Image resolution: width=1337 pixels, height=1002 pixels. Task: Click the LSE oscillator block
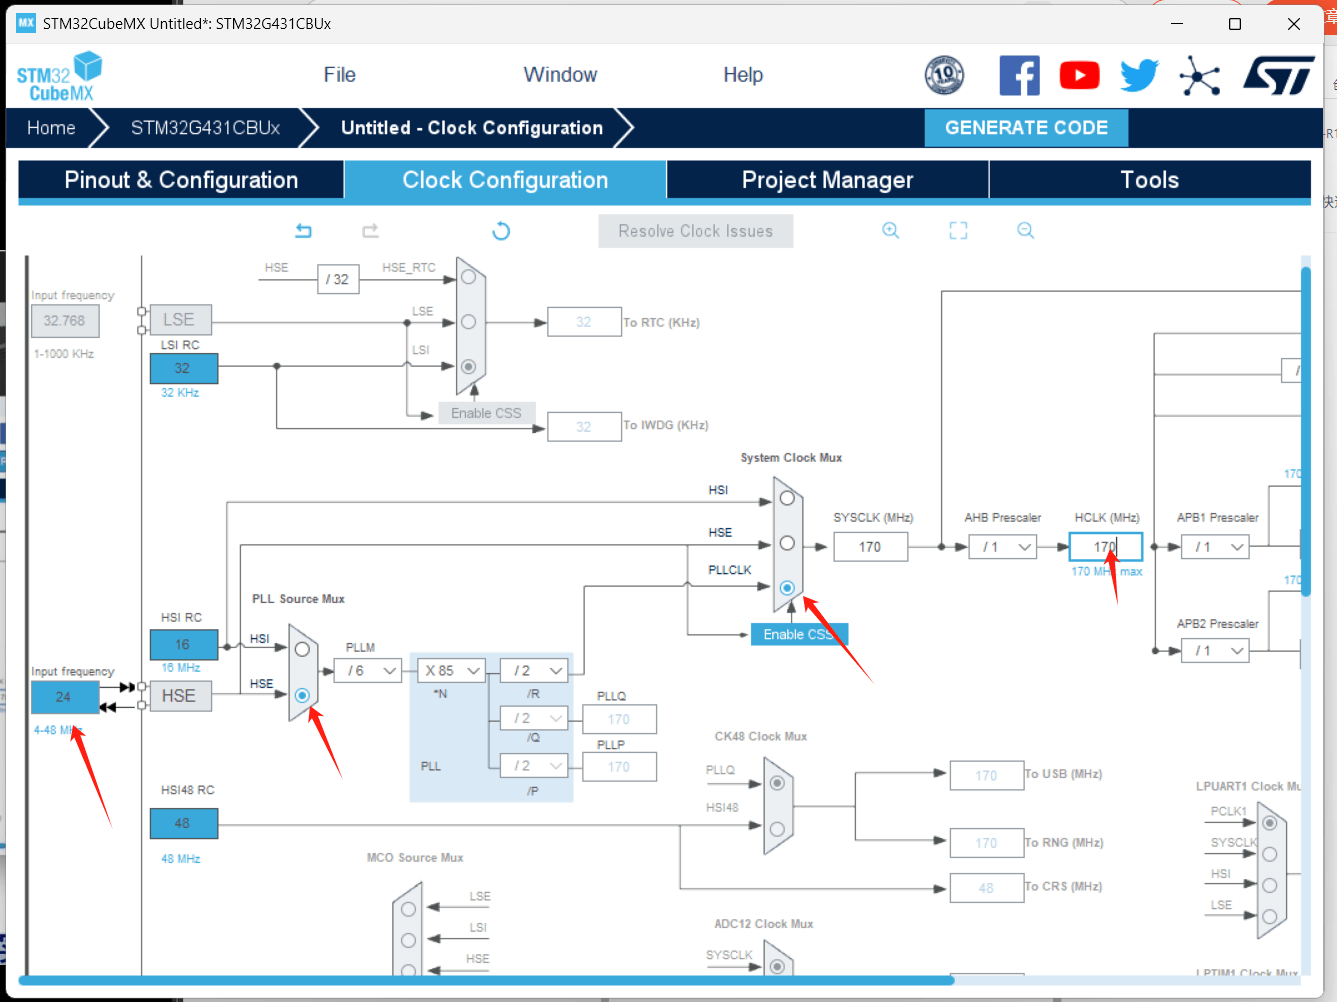coord(179,320)
